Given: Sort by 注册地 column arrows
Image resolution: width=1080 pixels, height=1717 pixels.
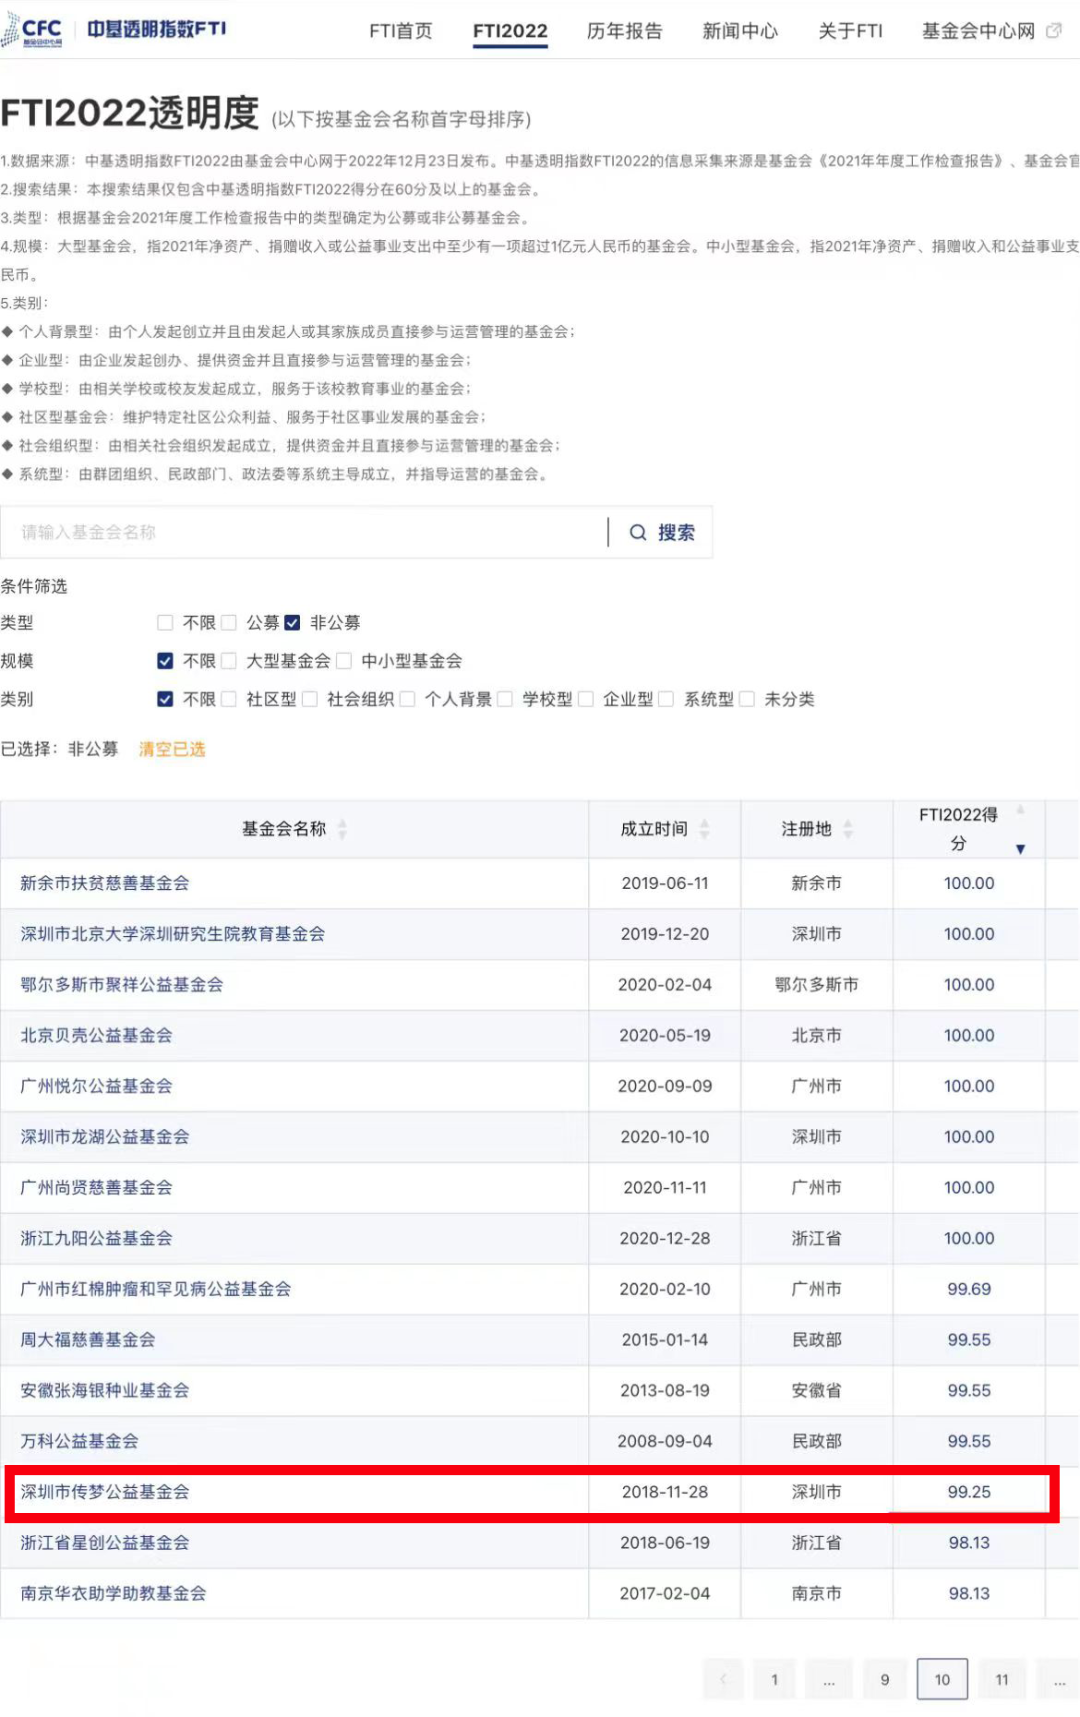Looking at the screenshot, I should (848, 829).
